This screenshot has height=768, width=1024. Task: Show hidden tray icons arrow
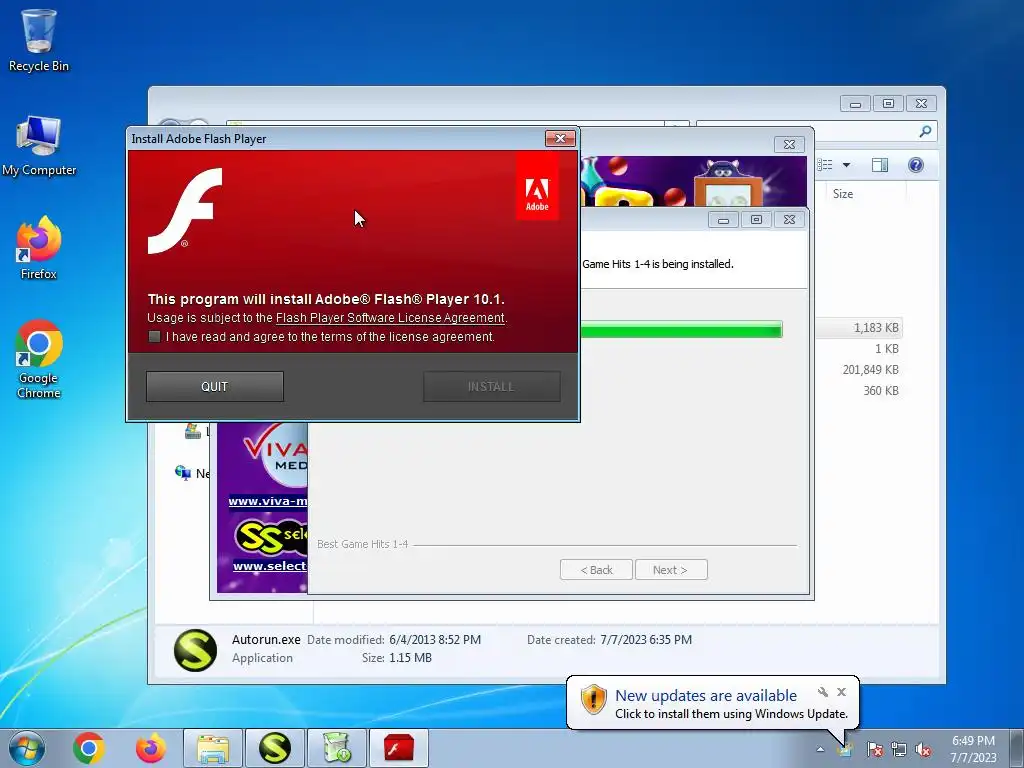click(820, 749)
